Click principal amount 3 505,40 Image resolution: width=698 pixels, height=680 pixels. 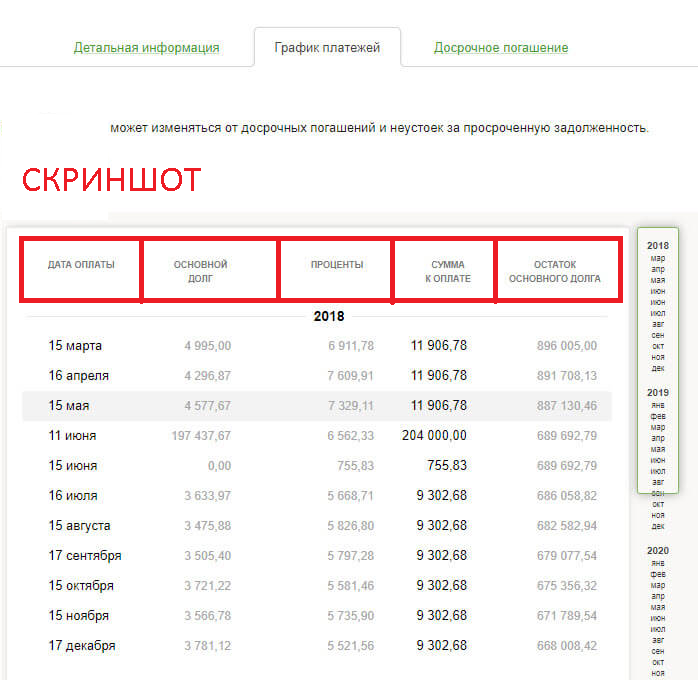point(208,556)
